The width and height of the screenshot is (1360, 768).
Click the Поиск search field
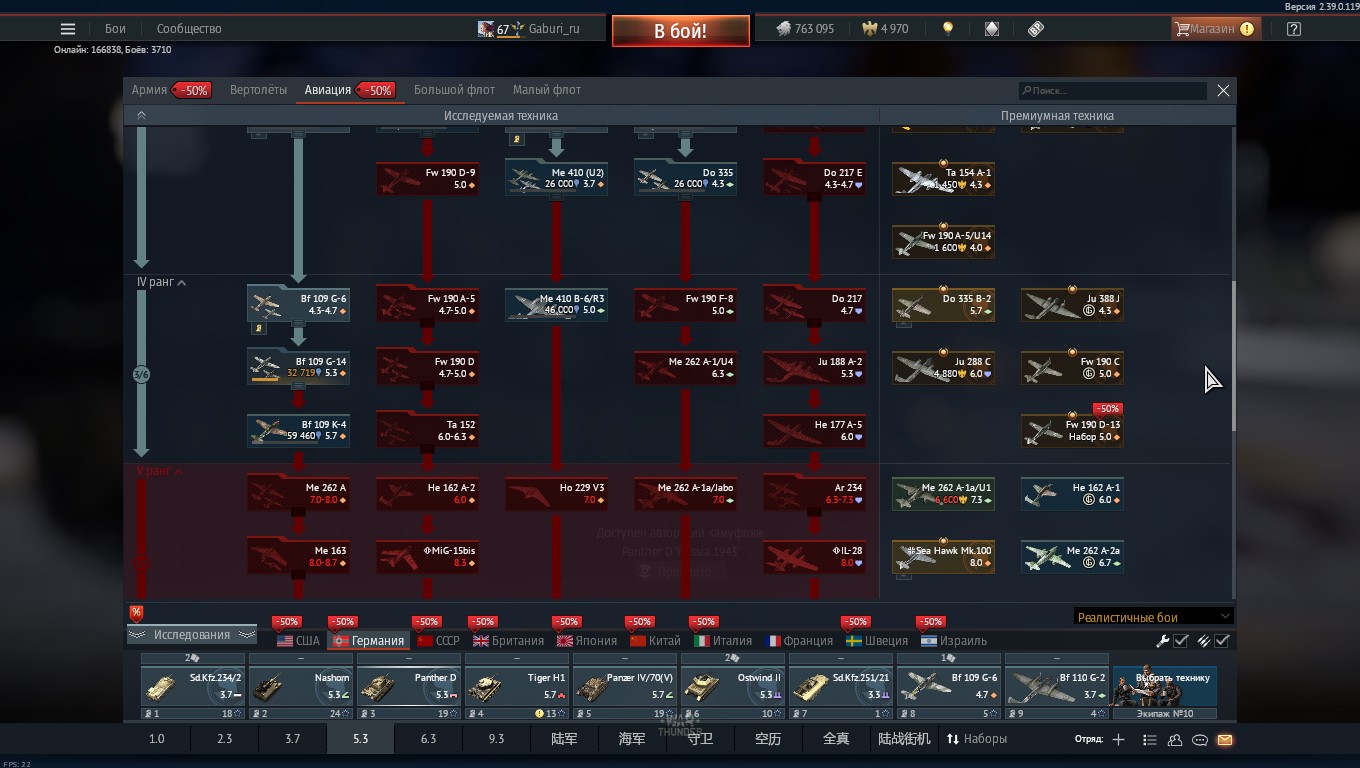(x=1112, y=91)
